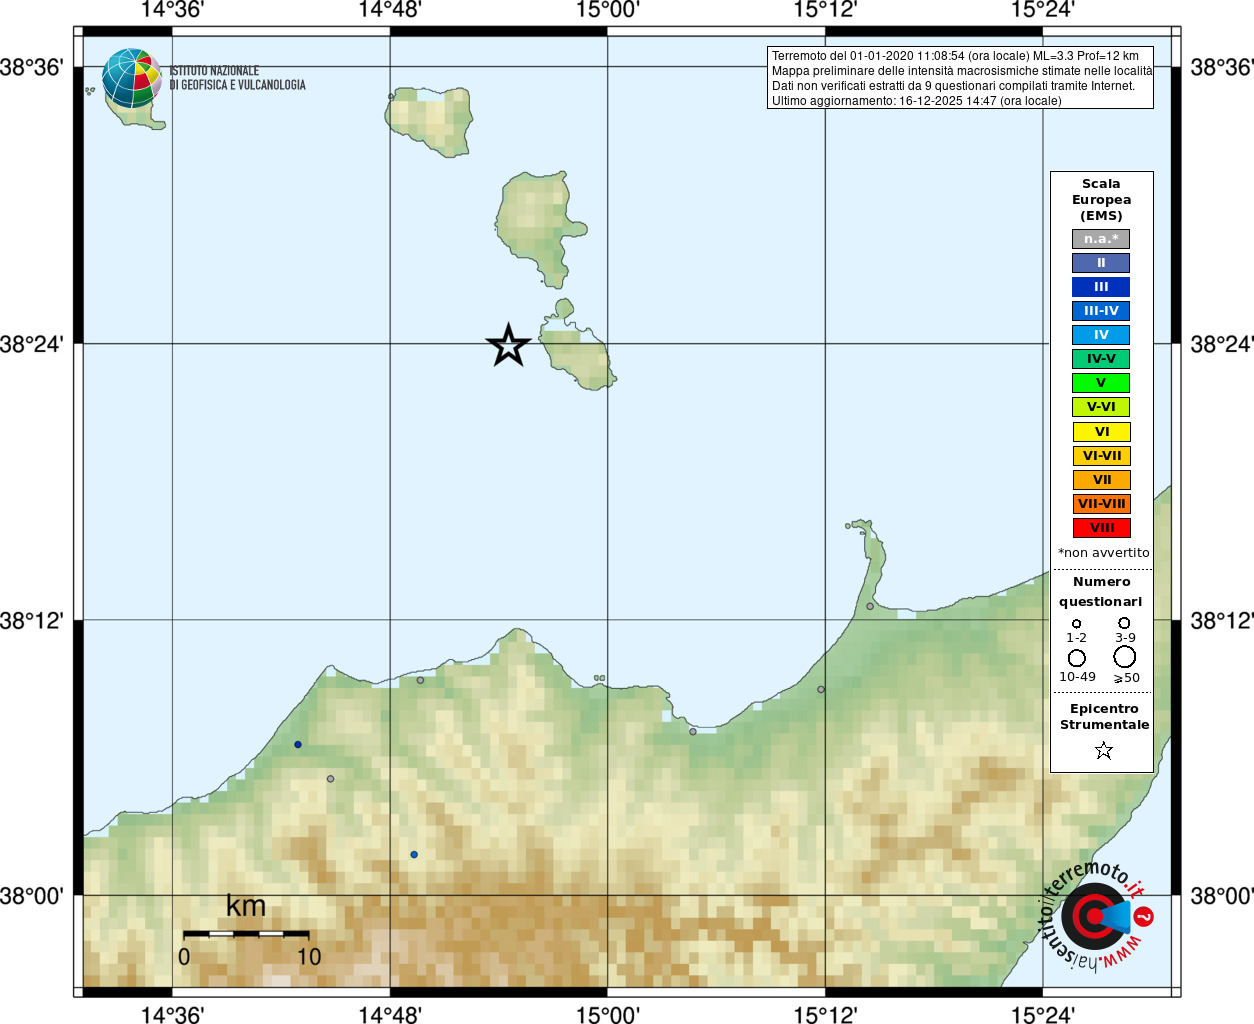
Task: Click the Istituto Nazionale di Geofisica text
Action: point(237,78)
